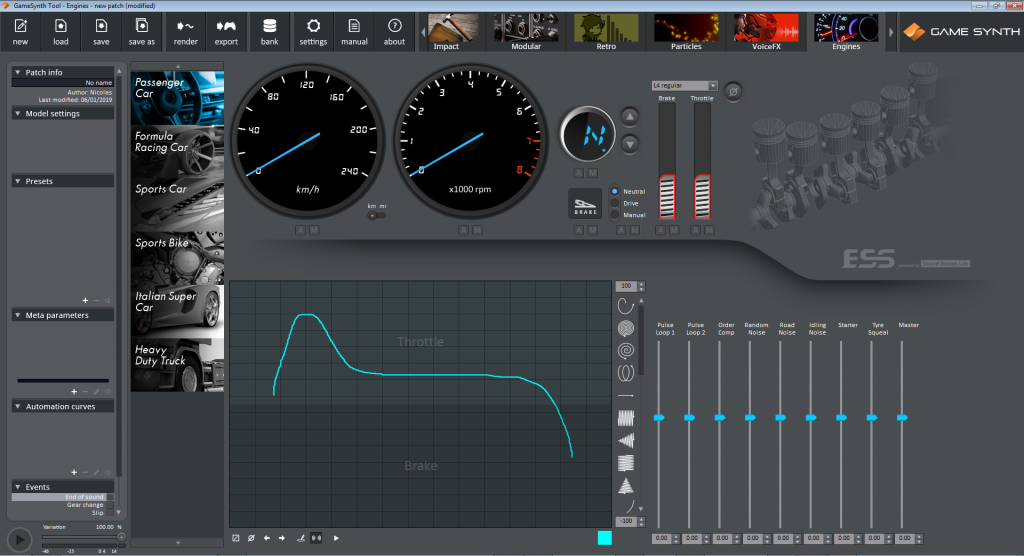Click the gear shift up arrow
1024x556 pixels.
pyautogui.click(x=630, y=117)
